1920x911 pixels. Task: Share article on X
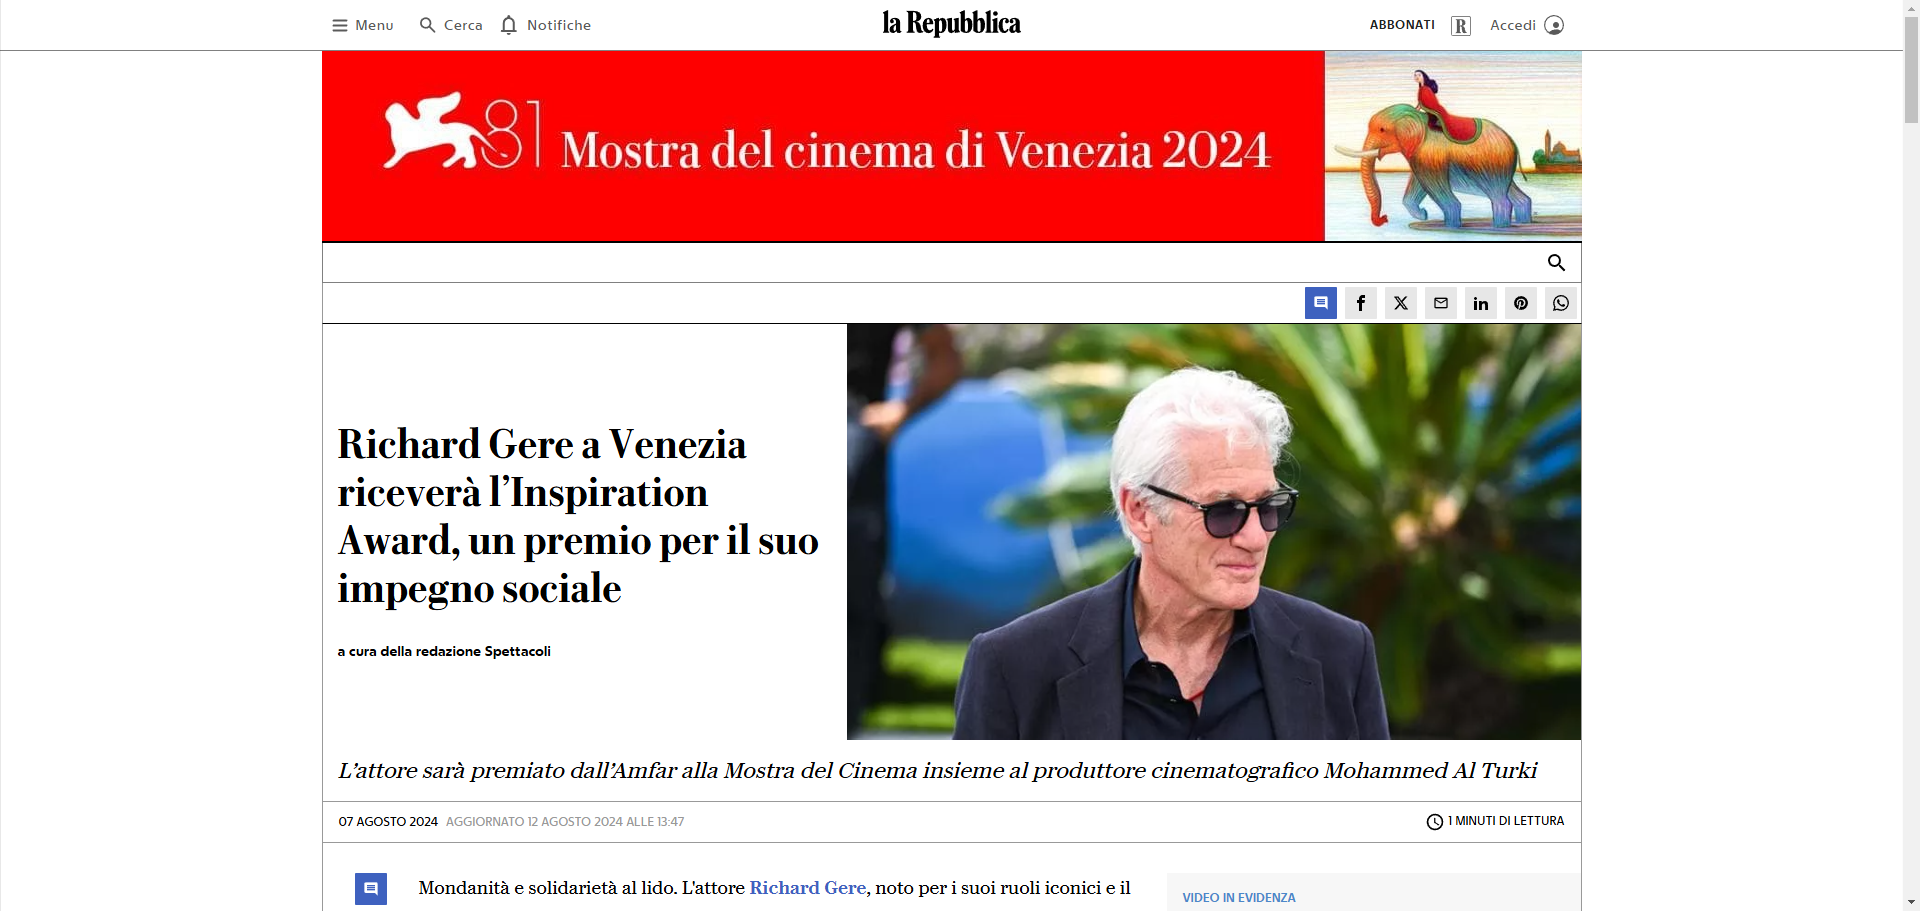pyautogui.click(x=1401, y=303)
